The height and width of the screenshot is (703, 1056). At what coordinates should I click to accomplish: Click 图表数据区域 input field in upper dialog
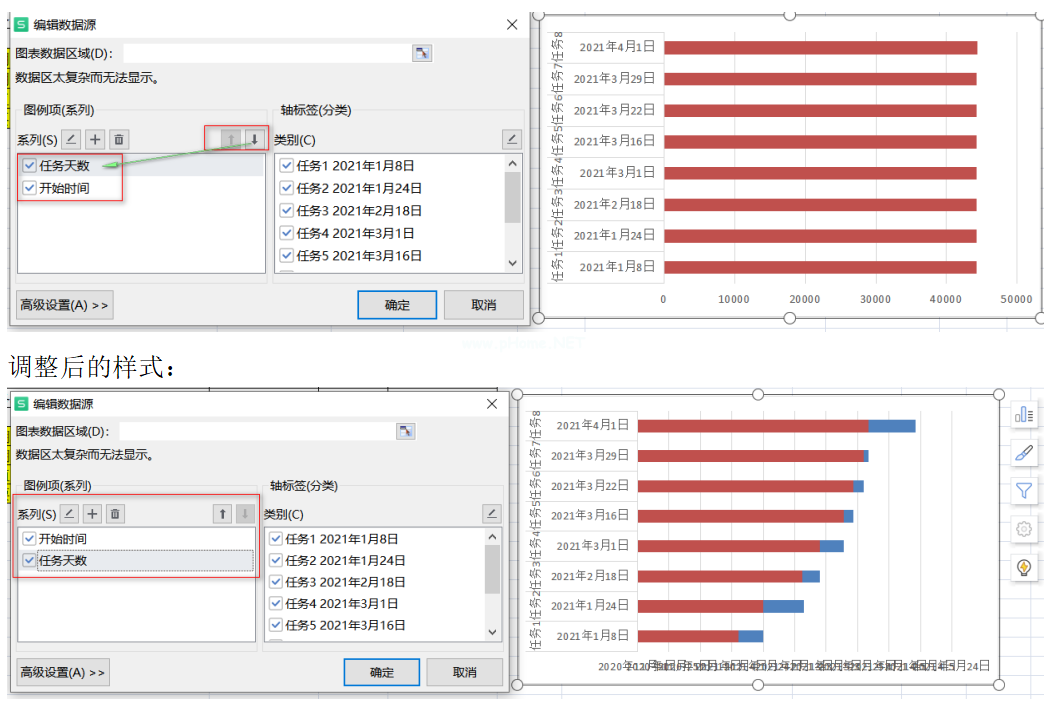tap(265, 53)
